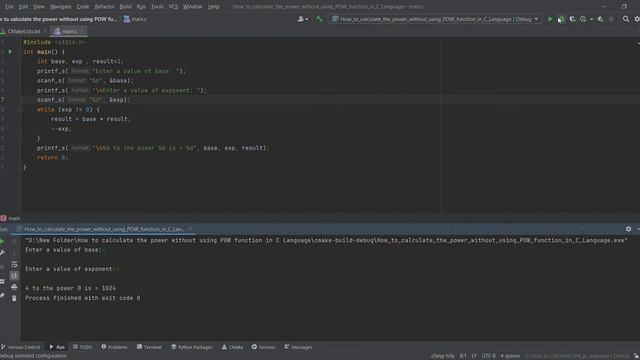Click the Profile icon in the toolbar
640x360 pixels.
point(583,19)
